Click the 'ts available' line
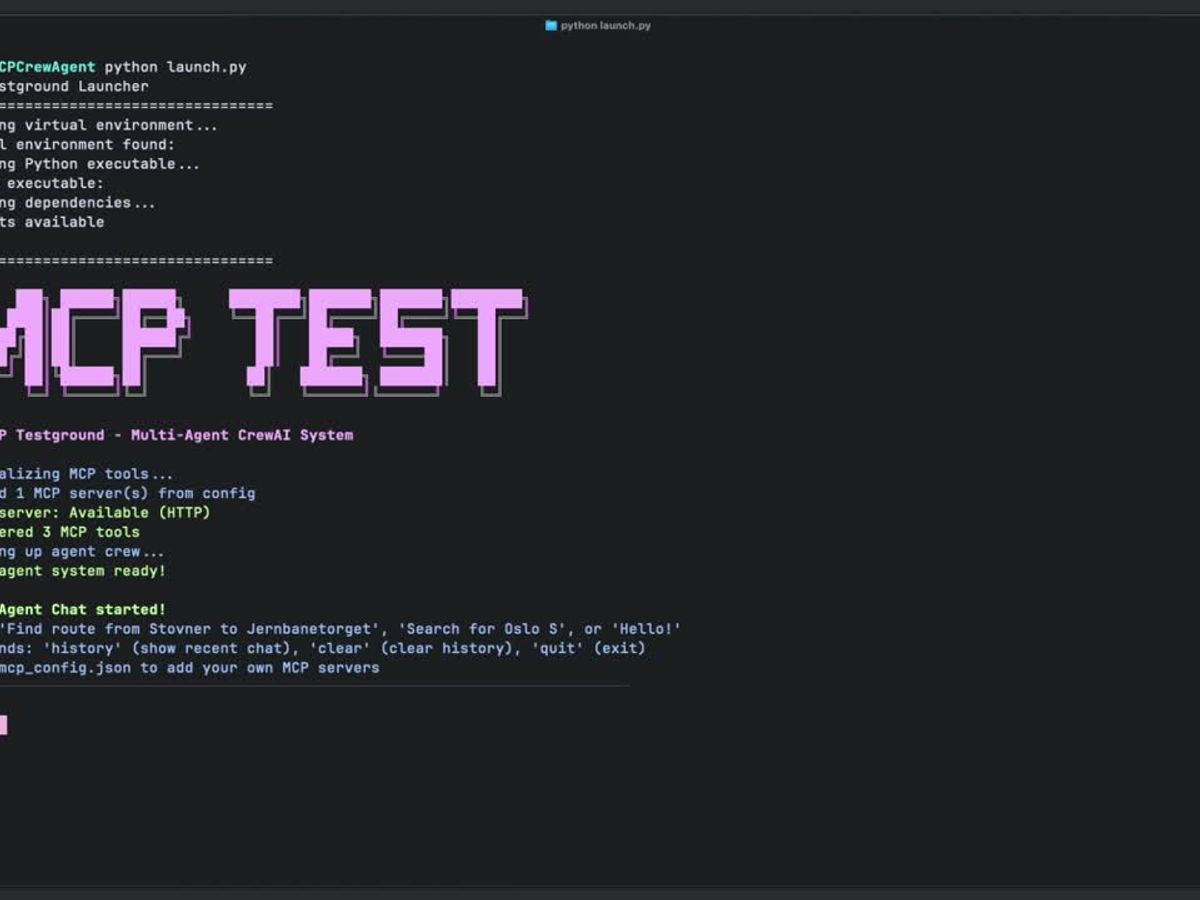Image resolution: width=1200 pixels, height=900 pixels. [52, 222]
